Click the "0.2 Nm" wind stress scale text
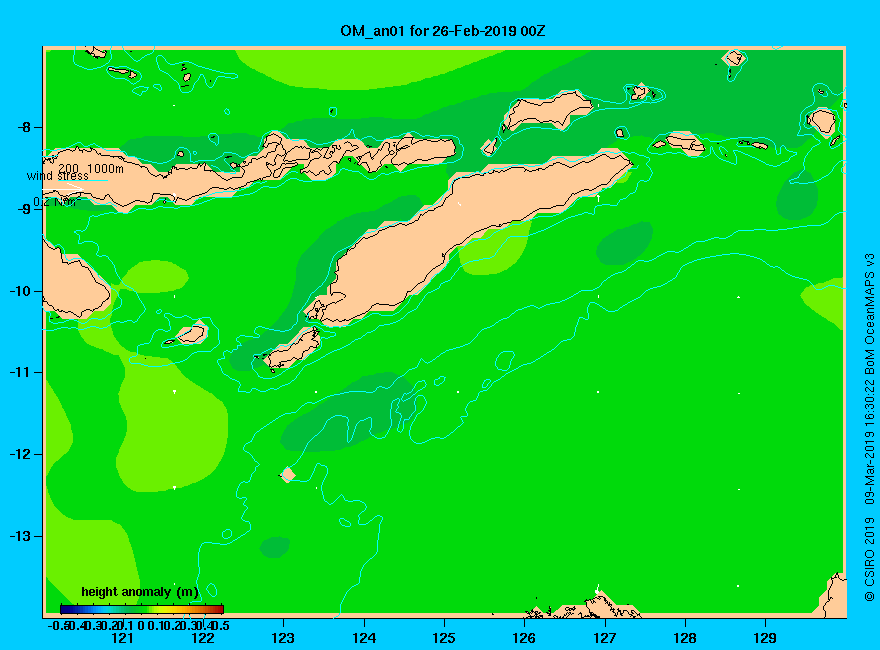 pos(56,202)
